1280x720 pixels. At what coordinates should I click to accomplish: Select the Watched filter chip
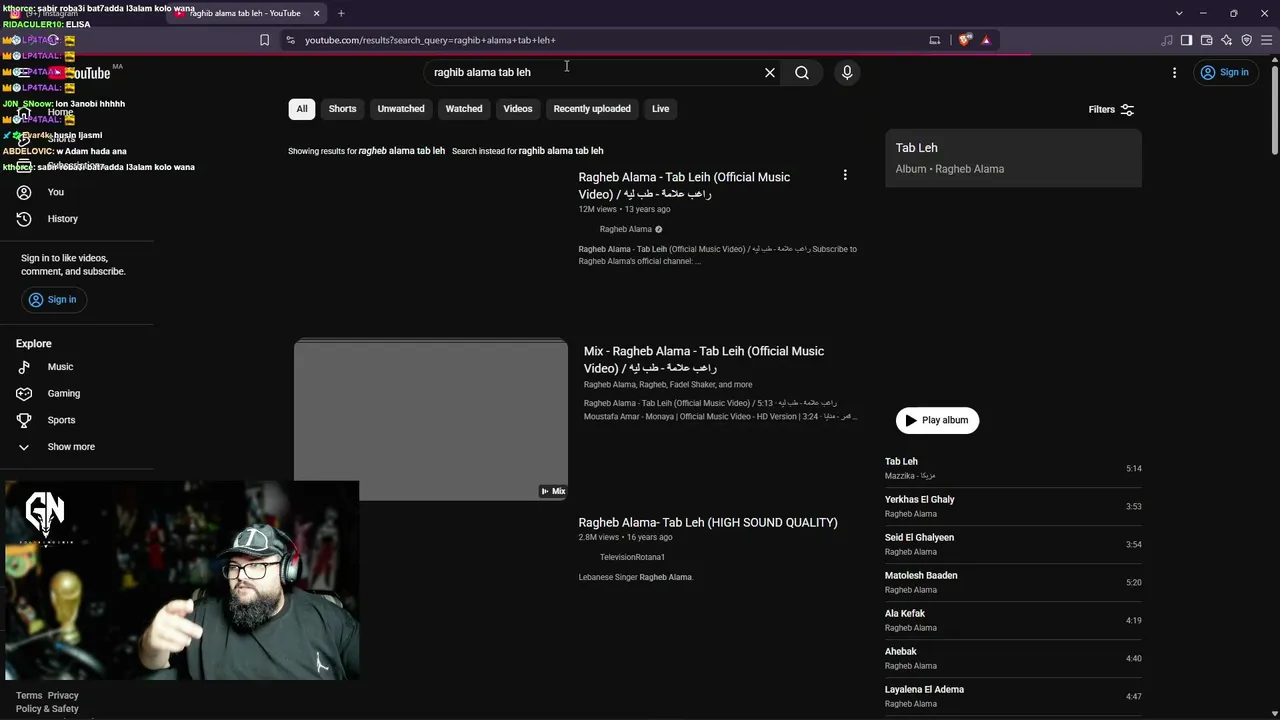coord(464,109)
